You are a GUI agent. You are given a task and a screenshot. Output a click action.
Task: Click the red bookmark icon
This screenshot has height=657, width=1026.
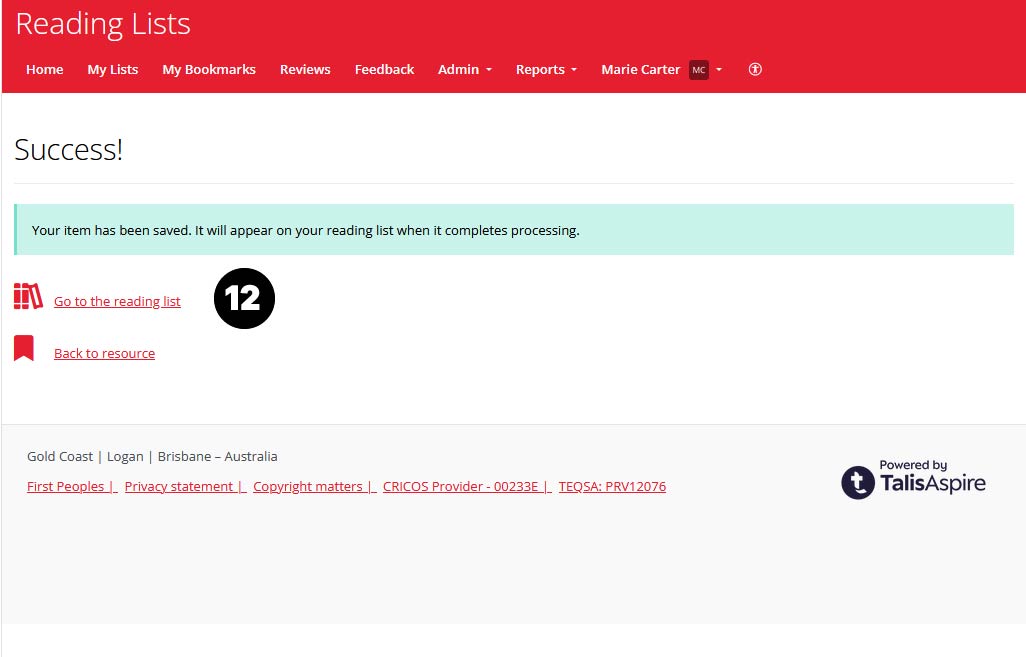click(24, 349)
